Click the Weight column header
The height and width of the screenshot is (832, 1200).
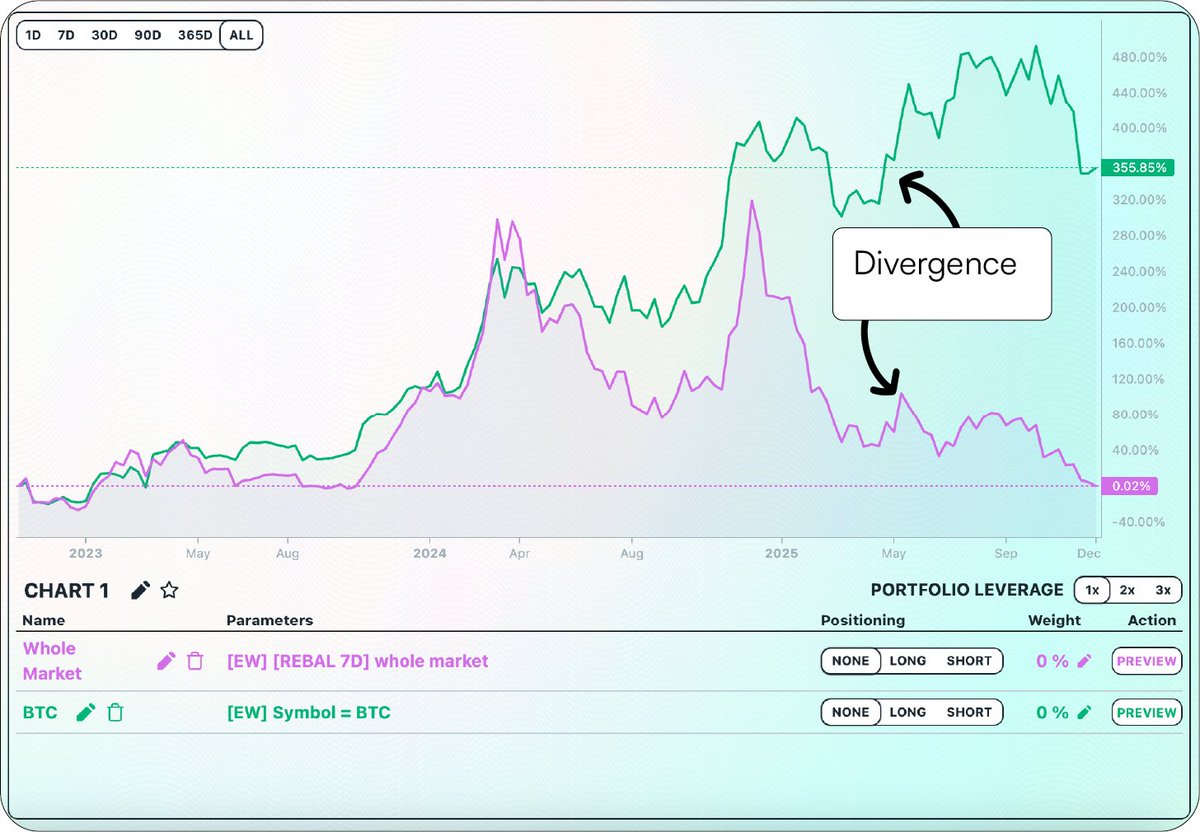tap(1054, 620)
